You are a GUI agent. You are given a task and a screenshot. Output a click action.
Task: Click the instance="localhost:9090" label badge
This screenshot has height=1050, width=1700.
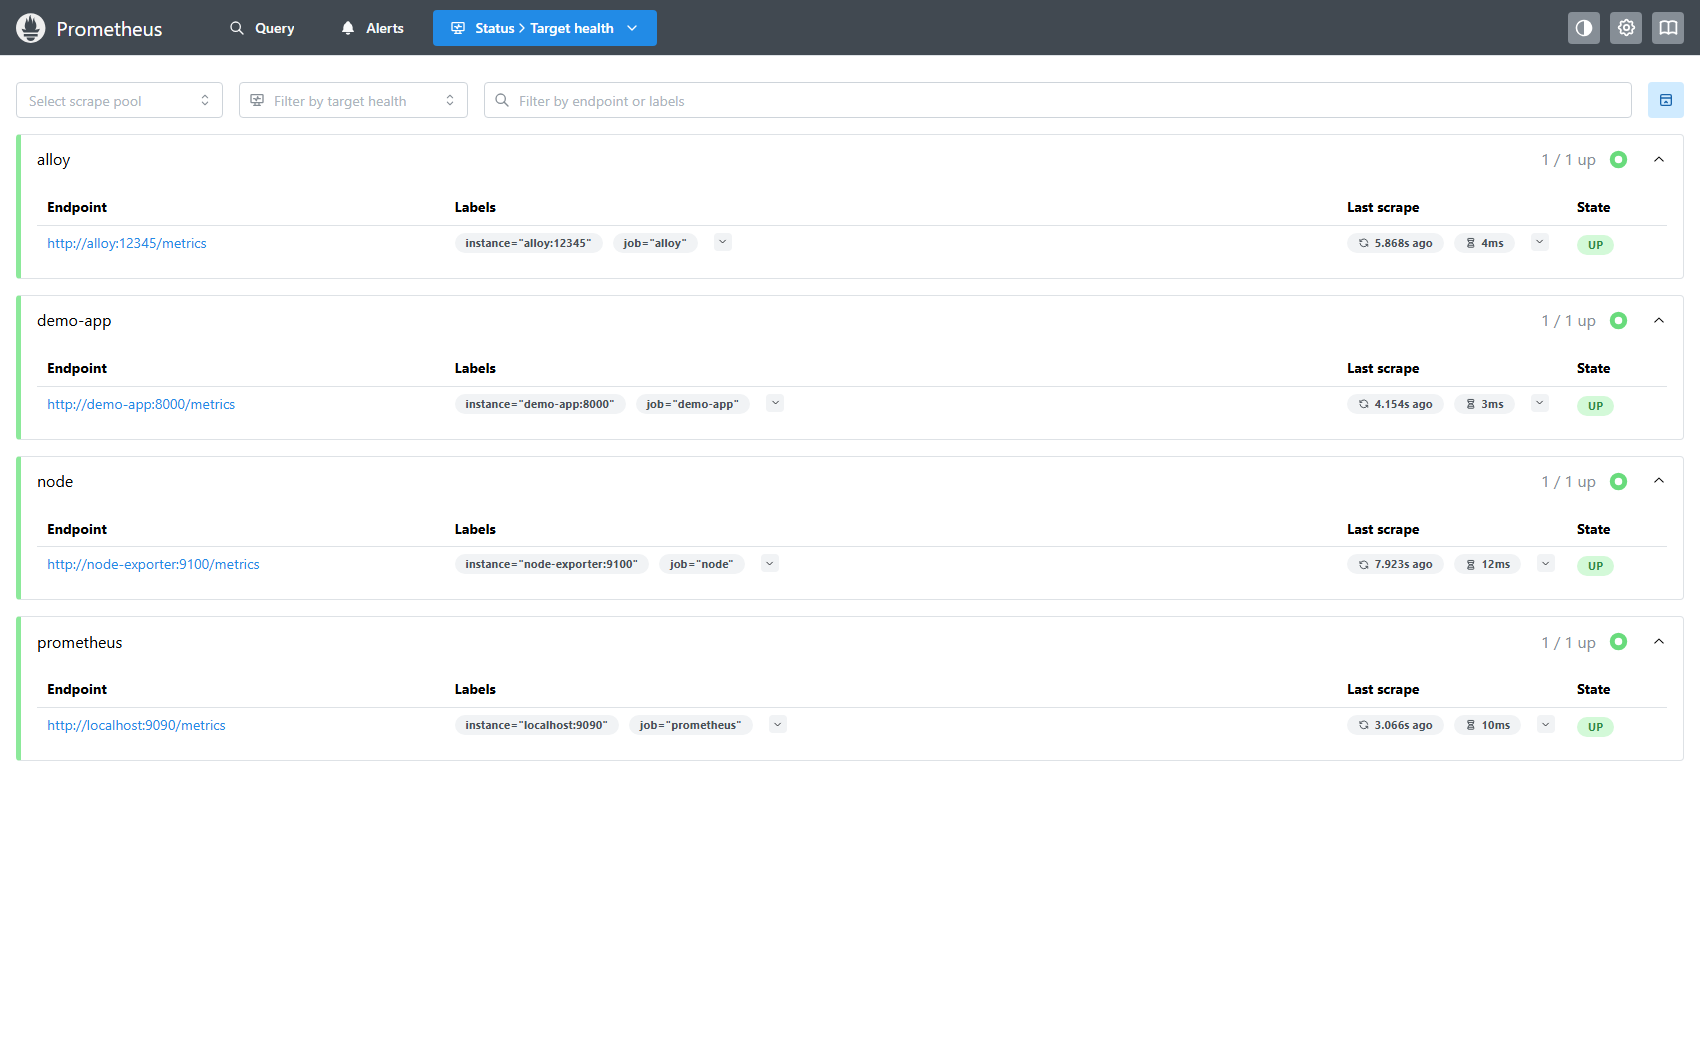pyautogui.click(x=536, y=725)
